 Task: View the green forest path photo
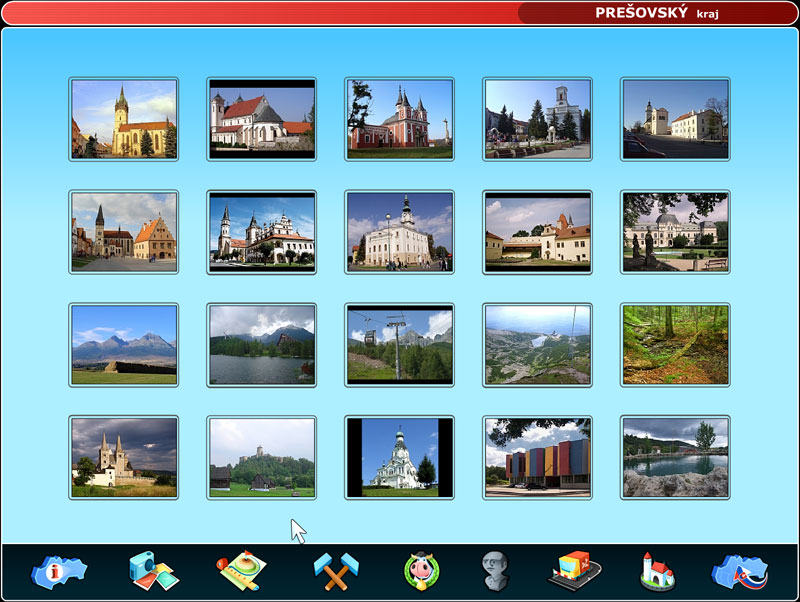click(675, 345)
